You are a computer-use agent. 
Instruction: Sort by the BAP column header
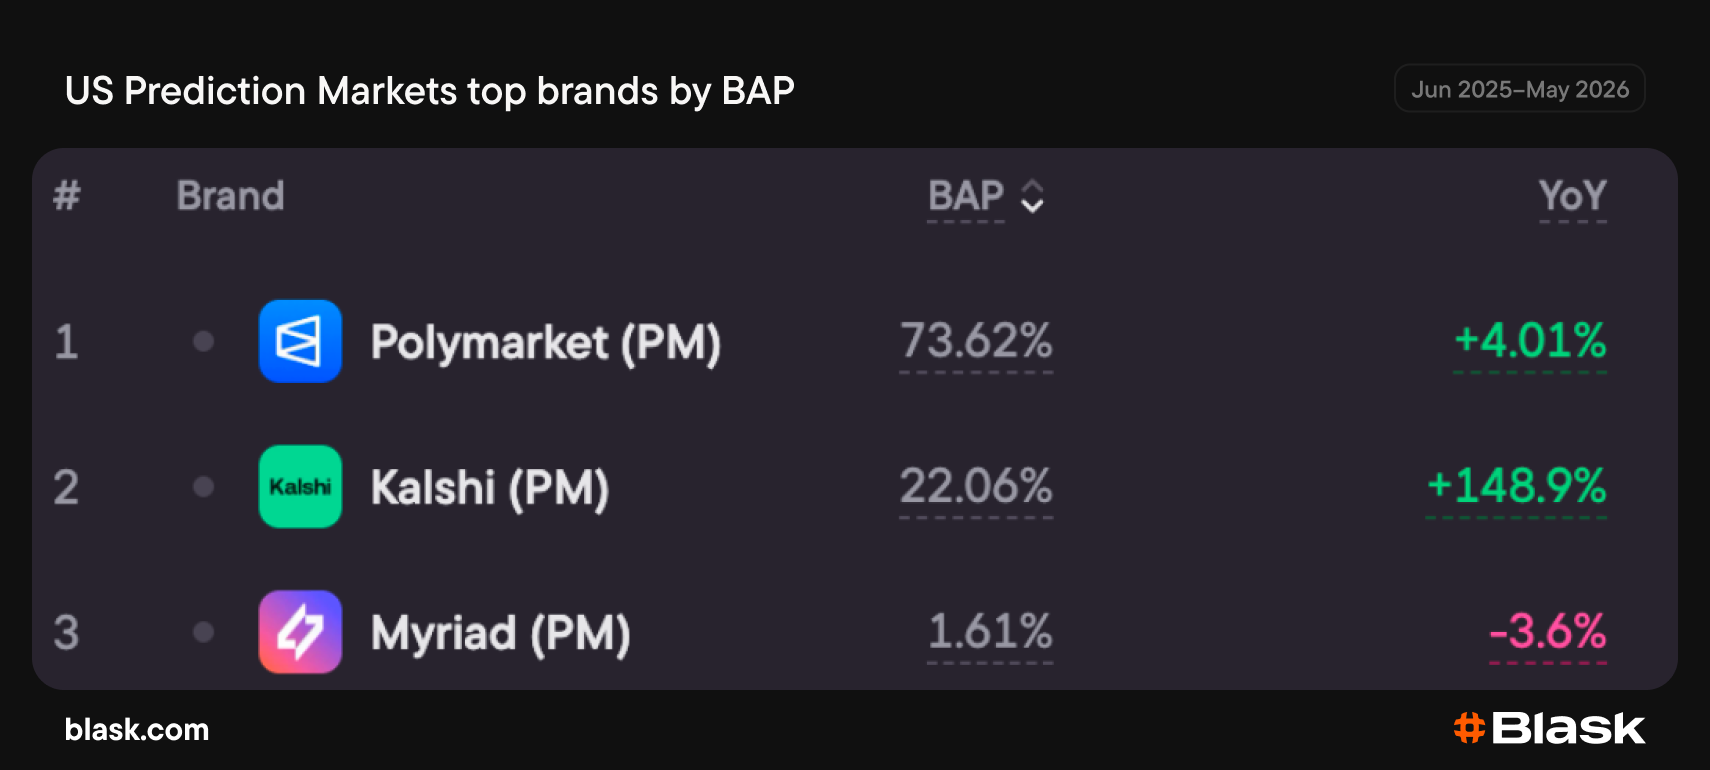pos(965,196)
